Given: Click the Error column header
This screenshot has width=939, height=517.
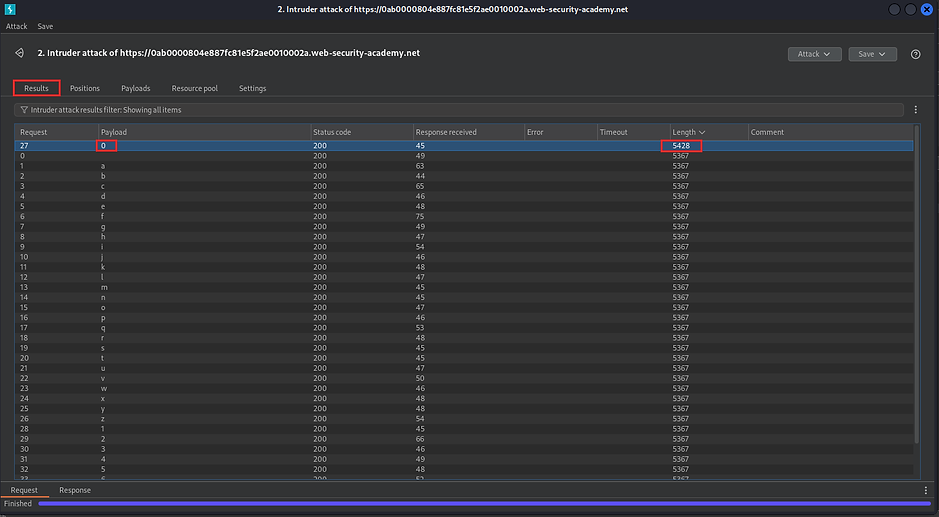Looking at the screenshot, I should tap(561, 132).
